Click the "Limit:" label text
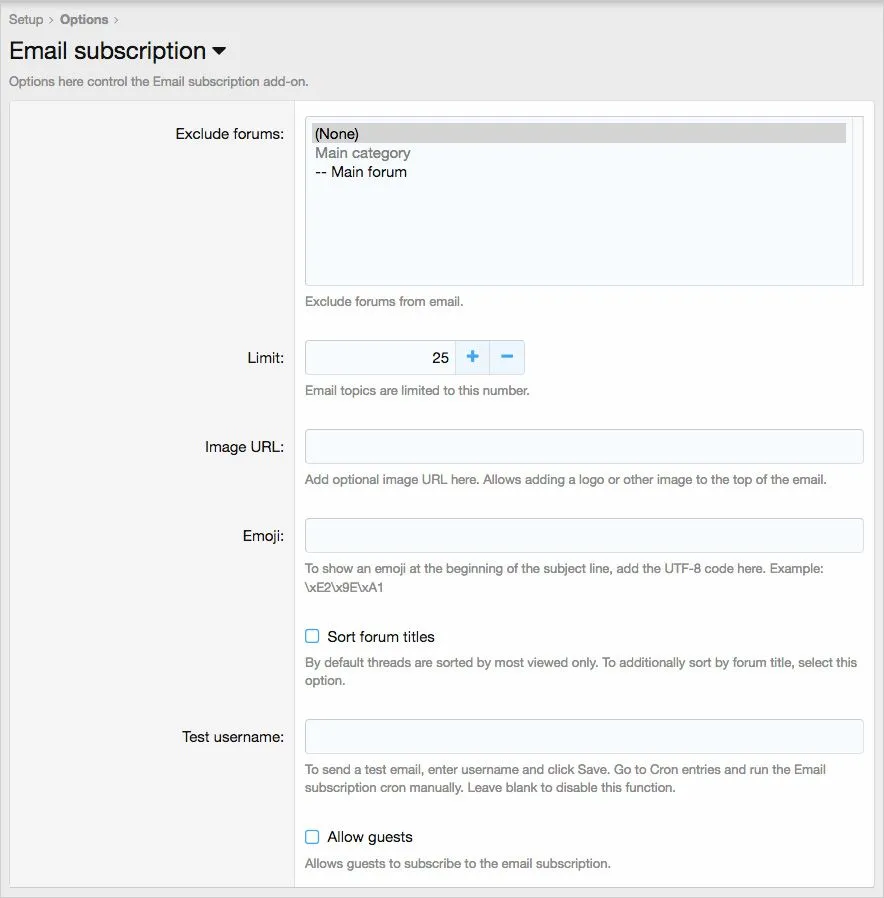884x898 pixels. tap(263, 357)
